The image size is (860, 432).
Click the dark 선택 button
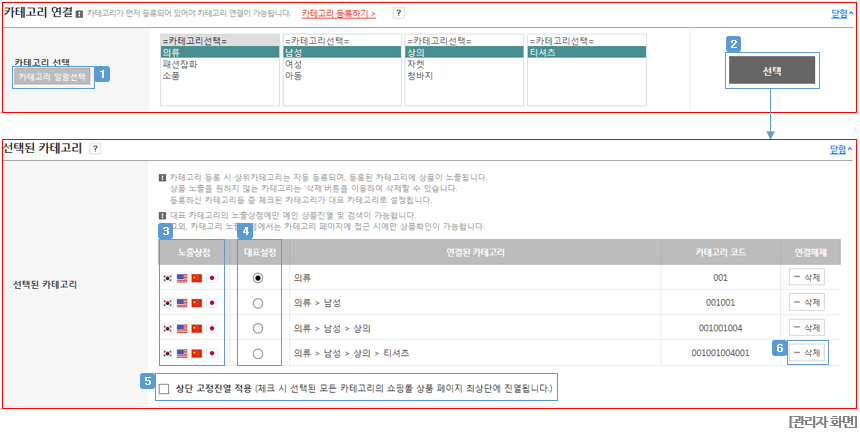tap(772, 71)
